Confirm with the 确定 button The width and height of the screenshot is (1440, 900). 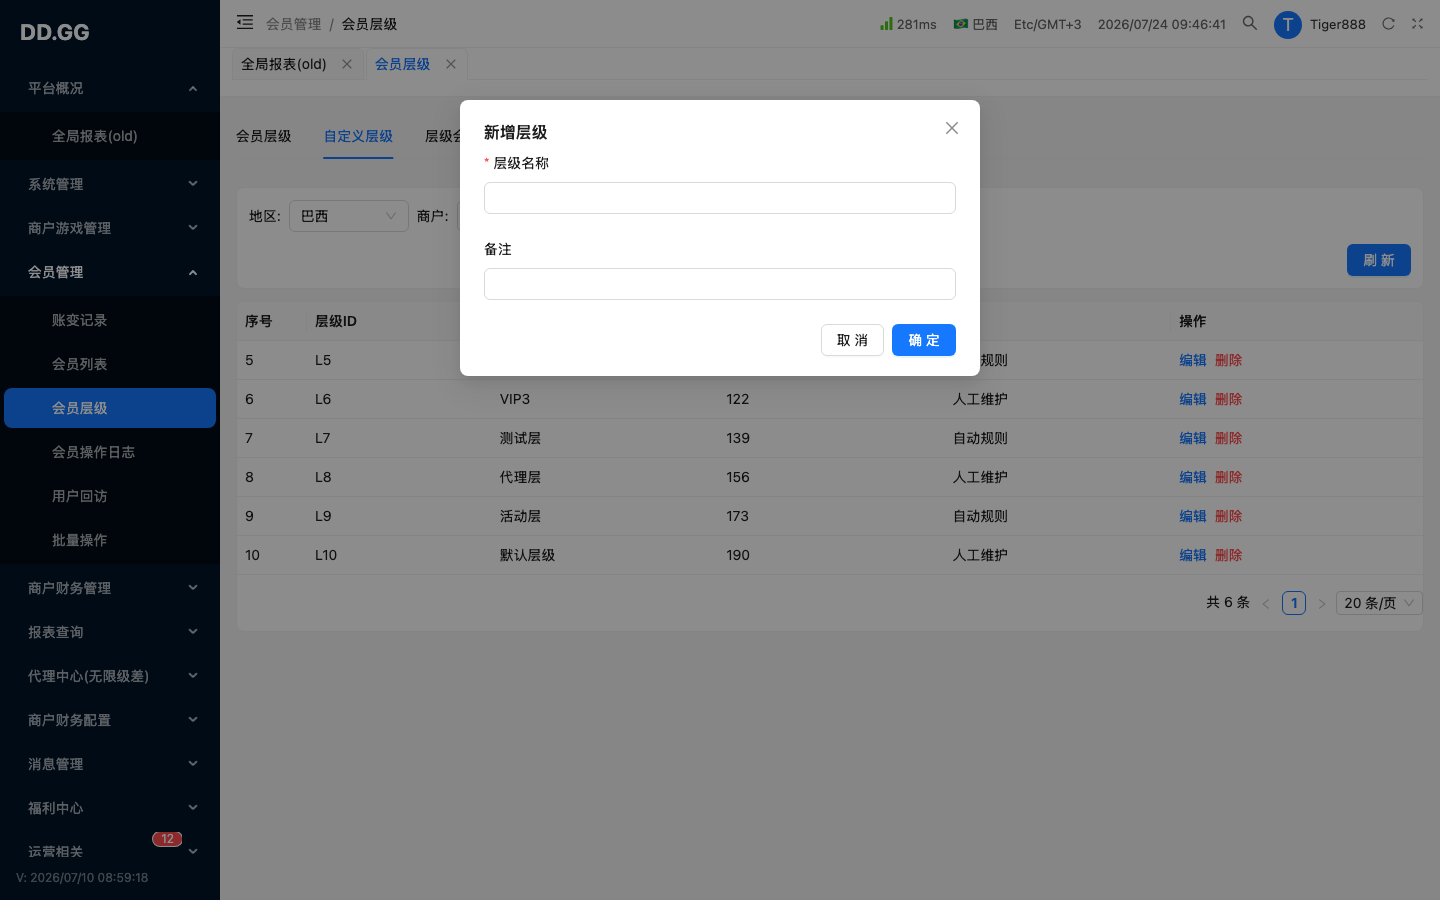coord(924,340)
